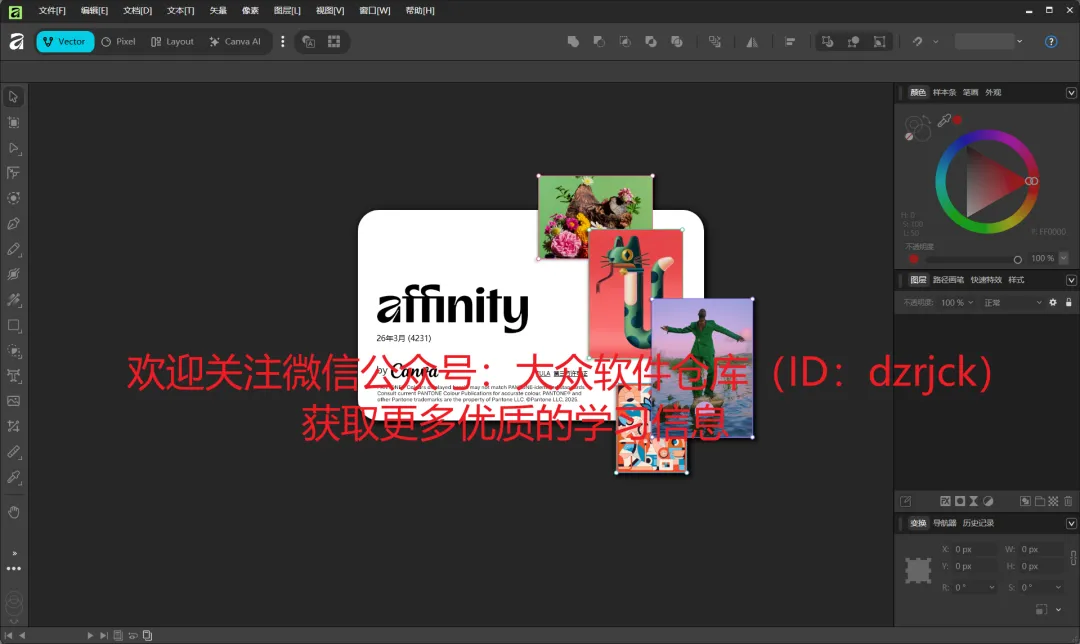Viewport: 1080px width, 644px height.
Task: Switch to the 样本条 tab
Action: pos(944,92)
